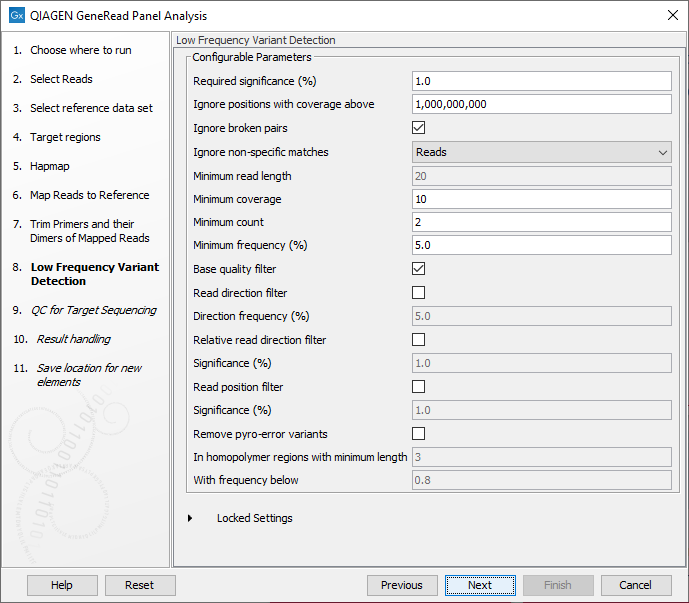Click the Minimum frequency (%) field
This screenshot has width=689, height=603.
(541, 245)
